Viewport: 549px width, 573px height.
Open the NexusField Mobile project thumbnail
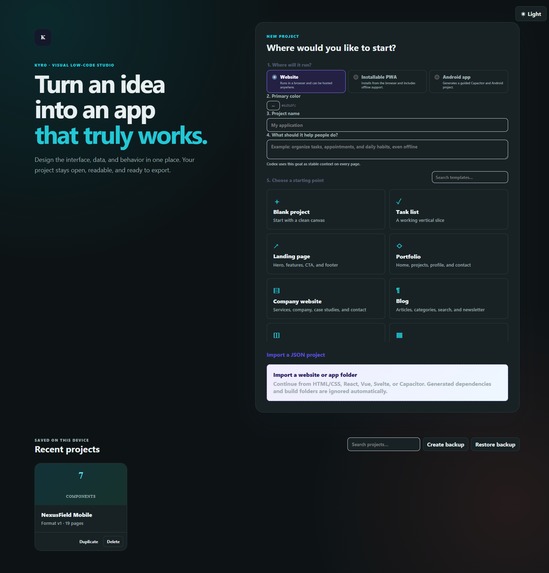(x=81, y=485)
